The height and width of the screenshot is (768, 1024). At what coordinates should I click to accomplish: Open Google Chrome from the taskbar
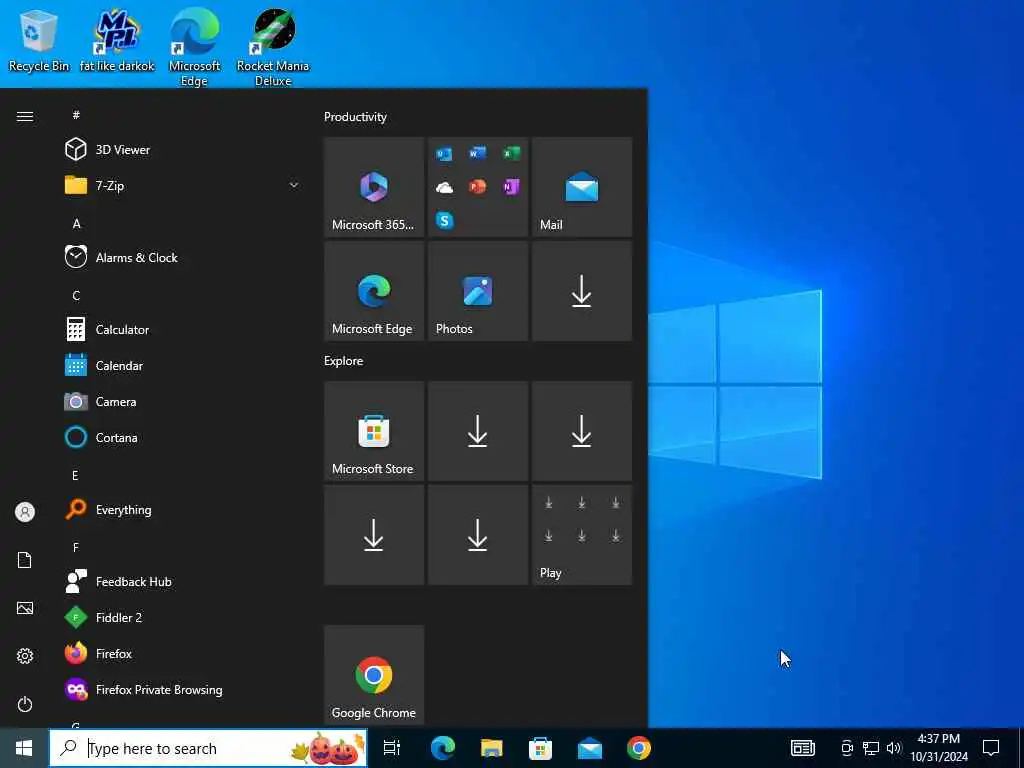(639, 748)
